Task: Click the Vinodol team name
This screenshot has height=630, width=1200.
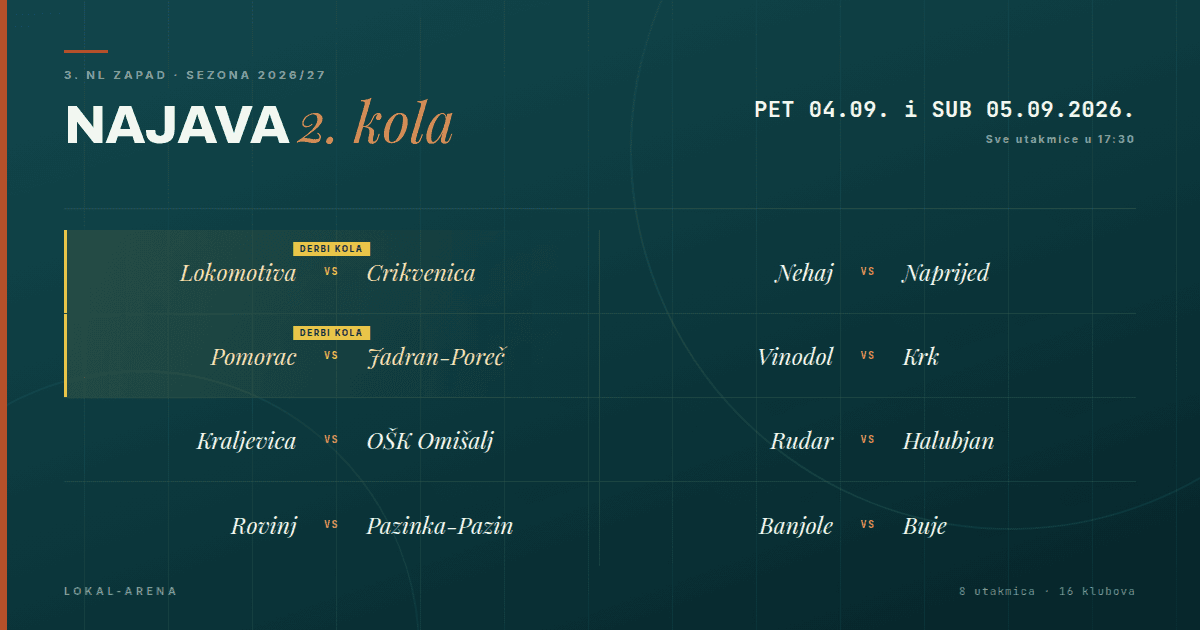Action: [796, 357]
